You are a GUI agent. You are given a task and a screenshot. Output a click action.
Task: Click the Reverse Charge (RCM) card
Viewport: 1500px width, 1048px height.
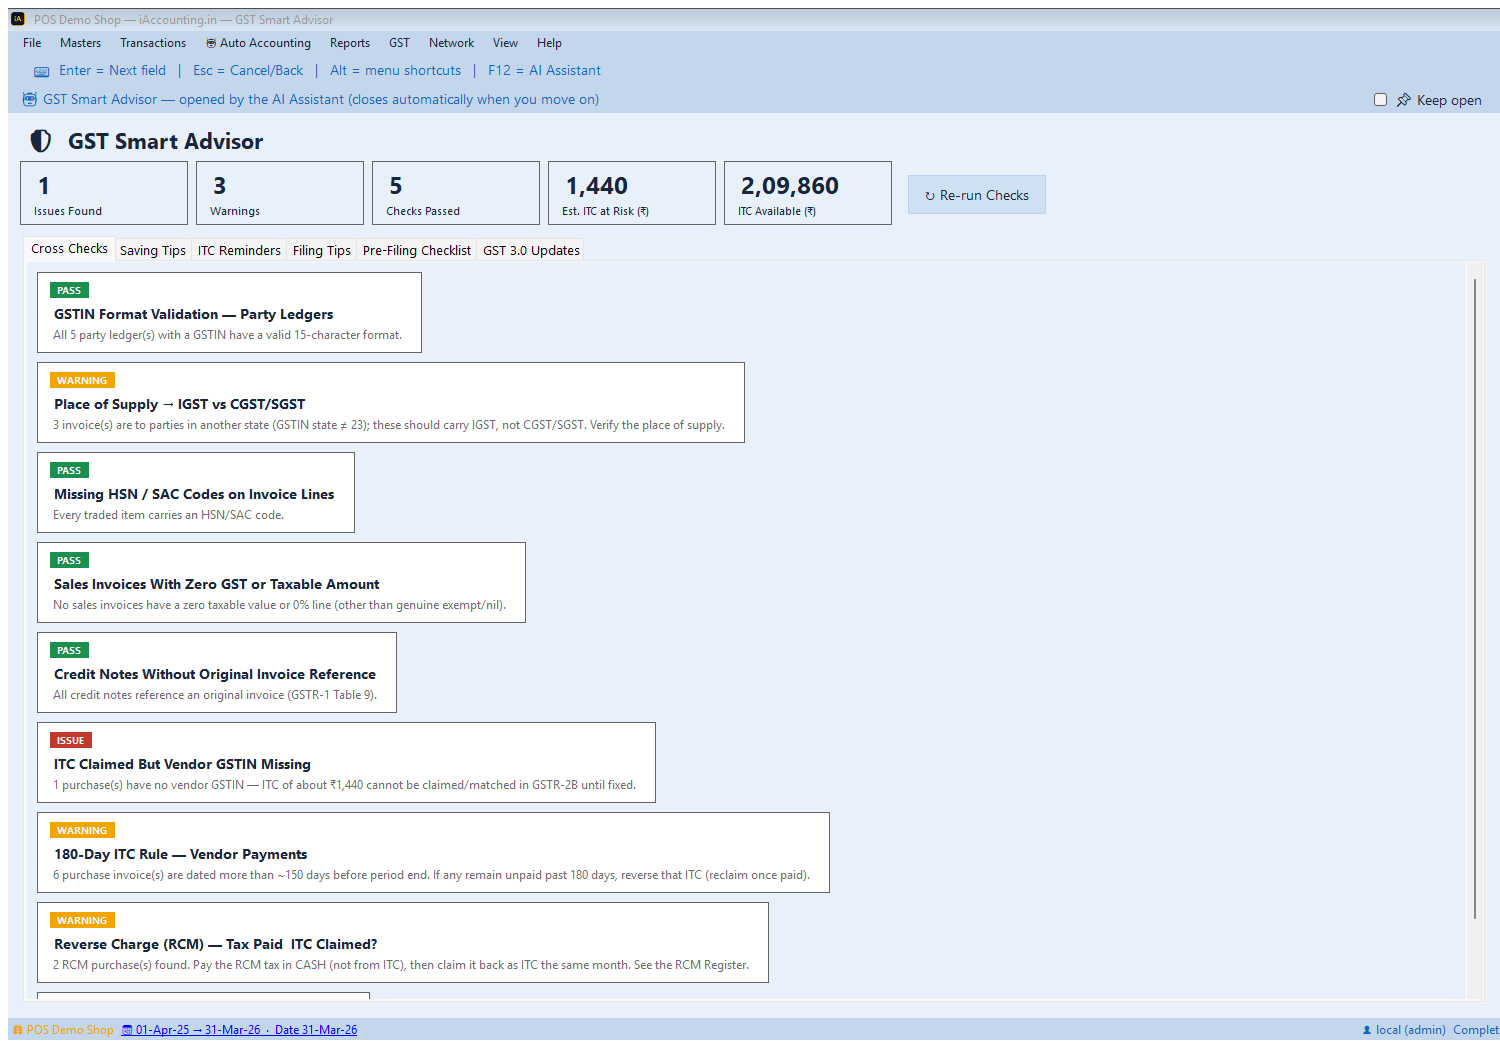click(x=403, y=943)
